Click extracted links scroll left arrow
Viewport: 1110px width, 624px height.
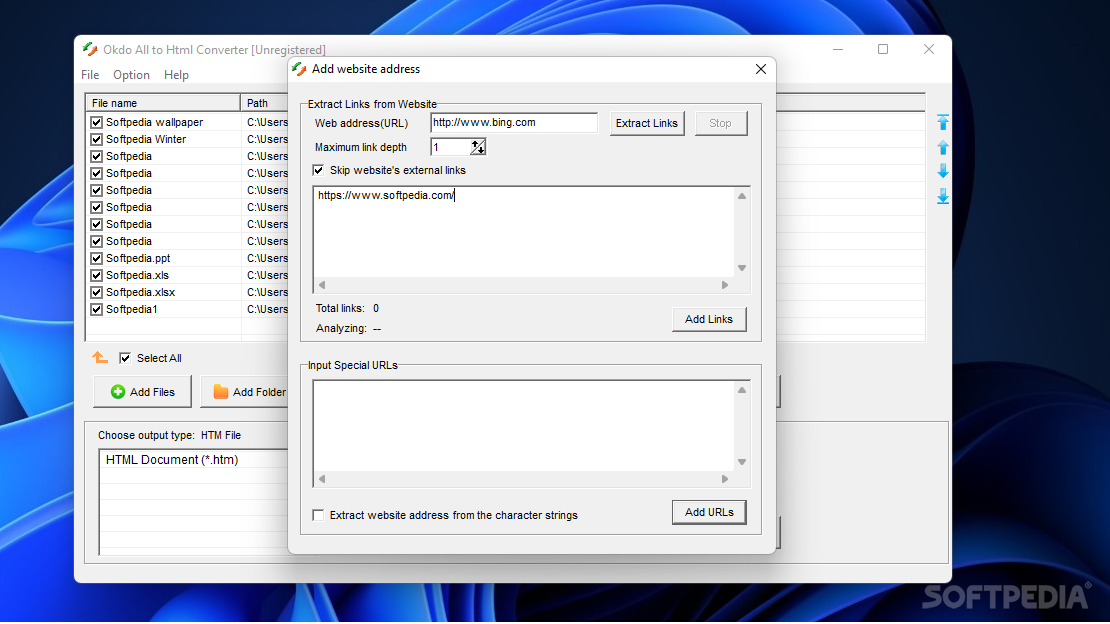322,285
